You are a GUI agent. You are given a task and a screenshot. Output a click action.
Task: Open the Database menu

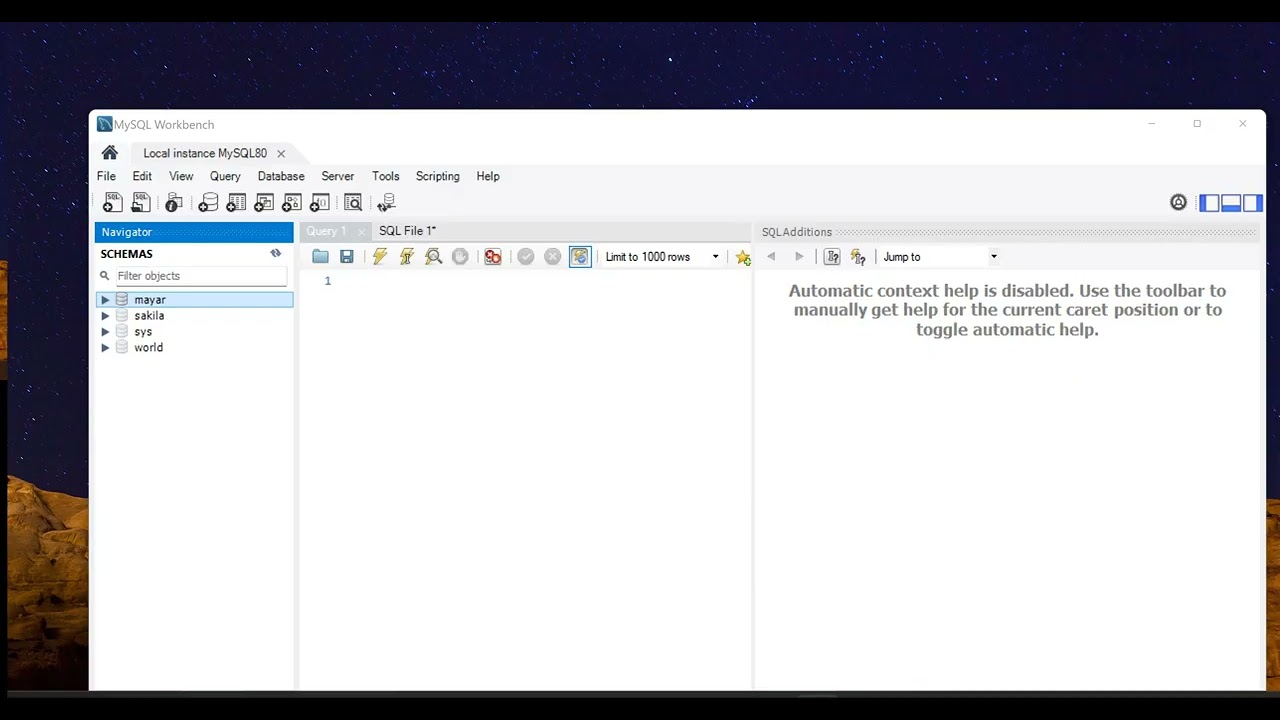tap(281, 176)
